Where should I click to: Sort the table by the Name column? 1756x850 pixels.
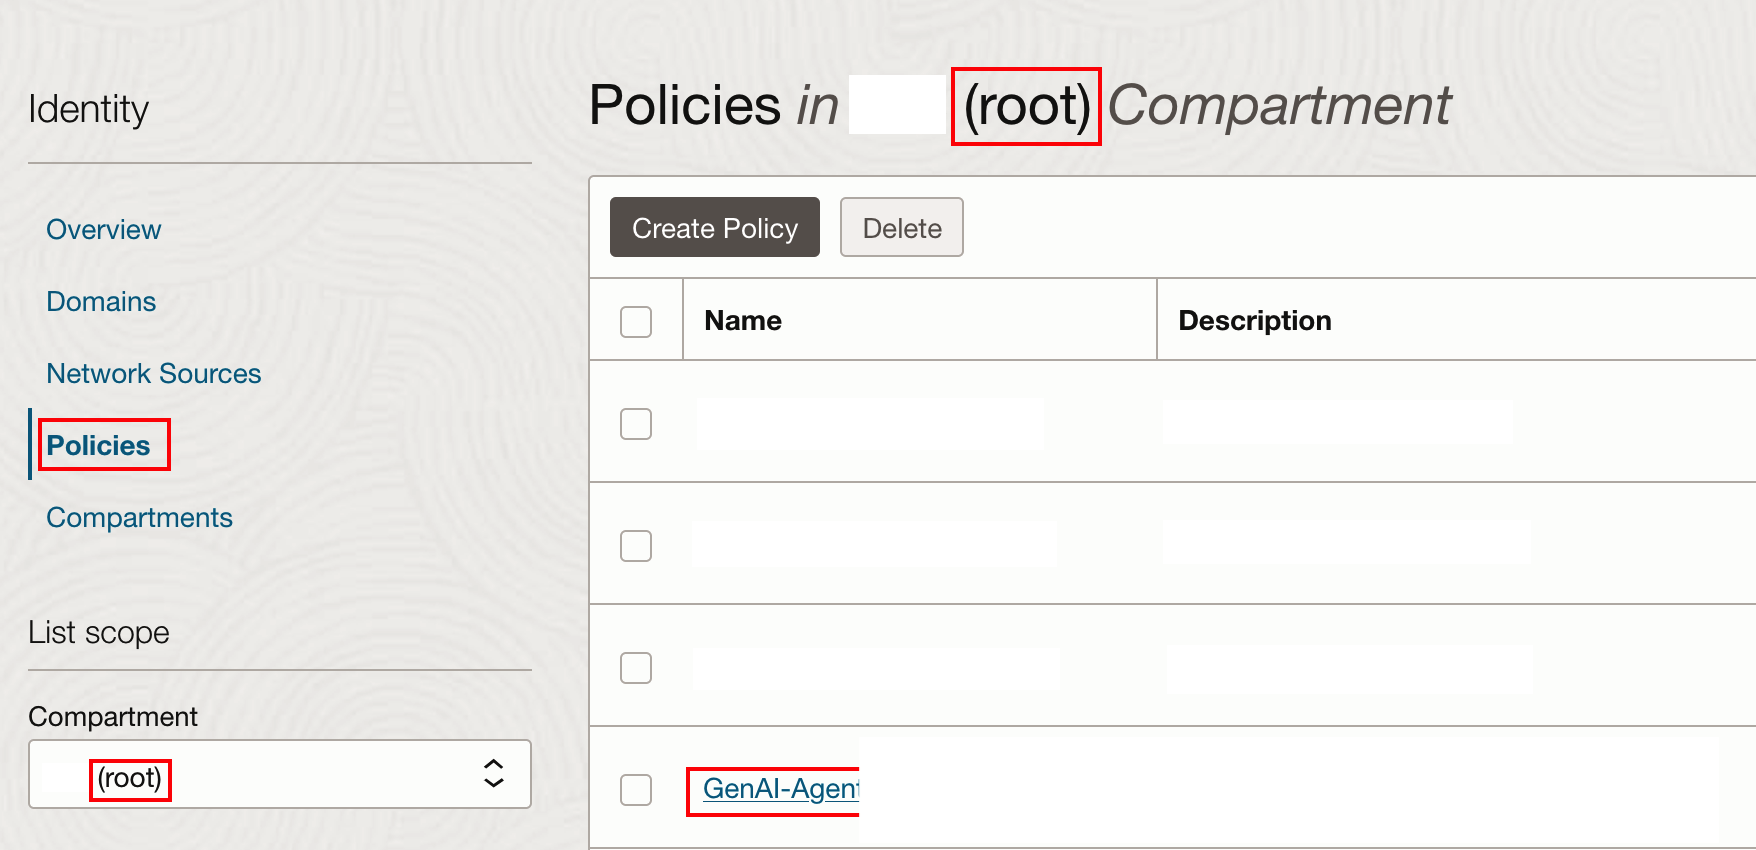click(x=742, y=320)
